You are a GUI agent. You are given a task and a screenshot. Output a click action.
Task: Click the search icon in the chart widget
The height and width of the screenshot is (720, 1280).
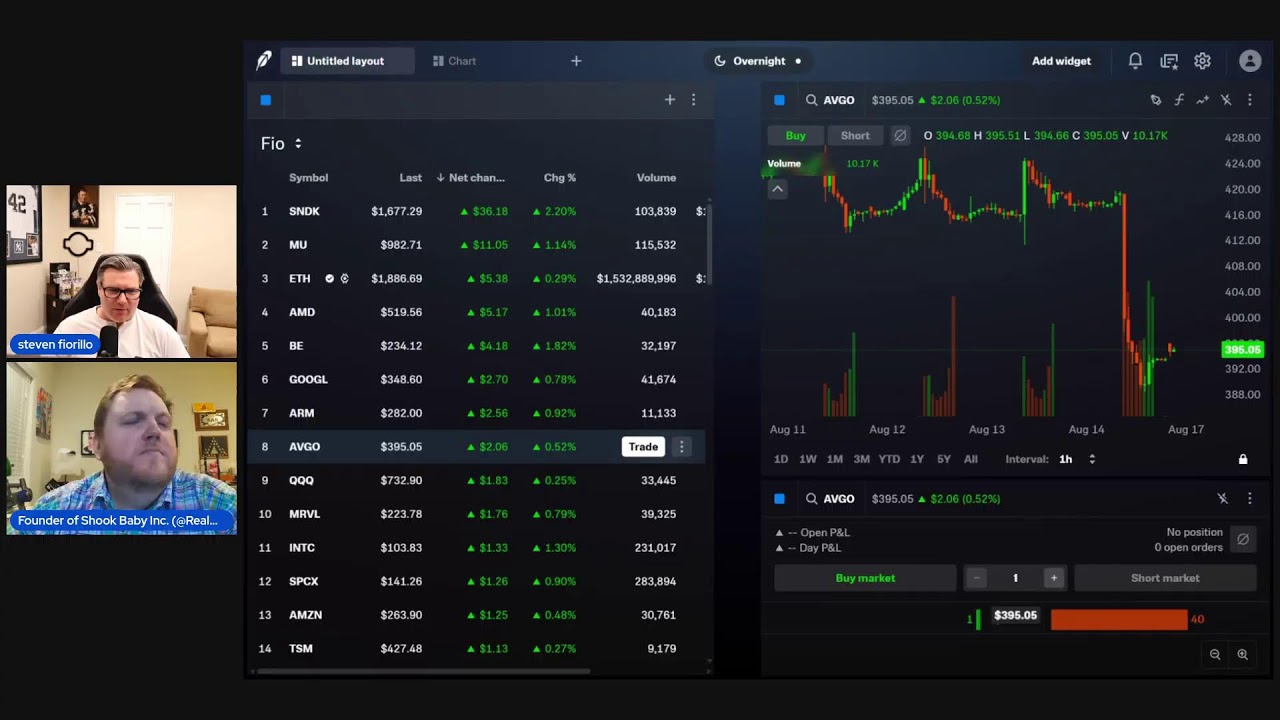click(x=812, y=100)
